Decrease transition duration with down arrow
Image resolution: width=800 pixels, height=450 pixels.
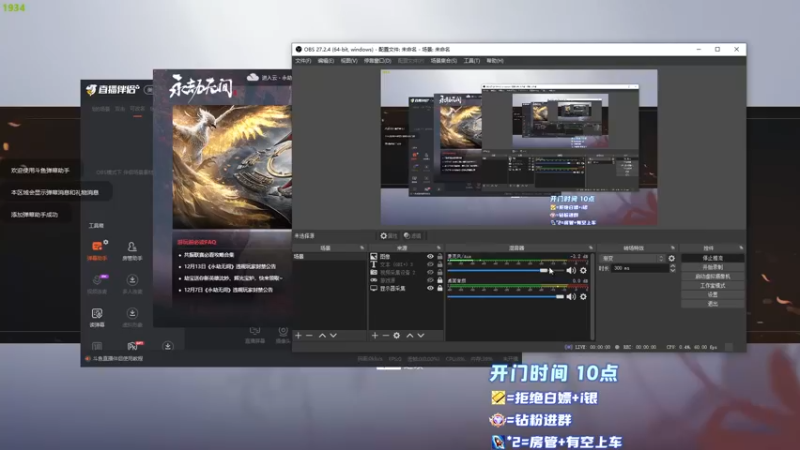(672, 270)
